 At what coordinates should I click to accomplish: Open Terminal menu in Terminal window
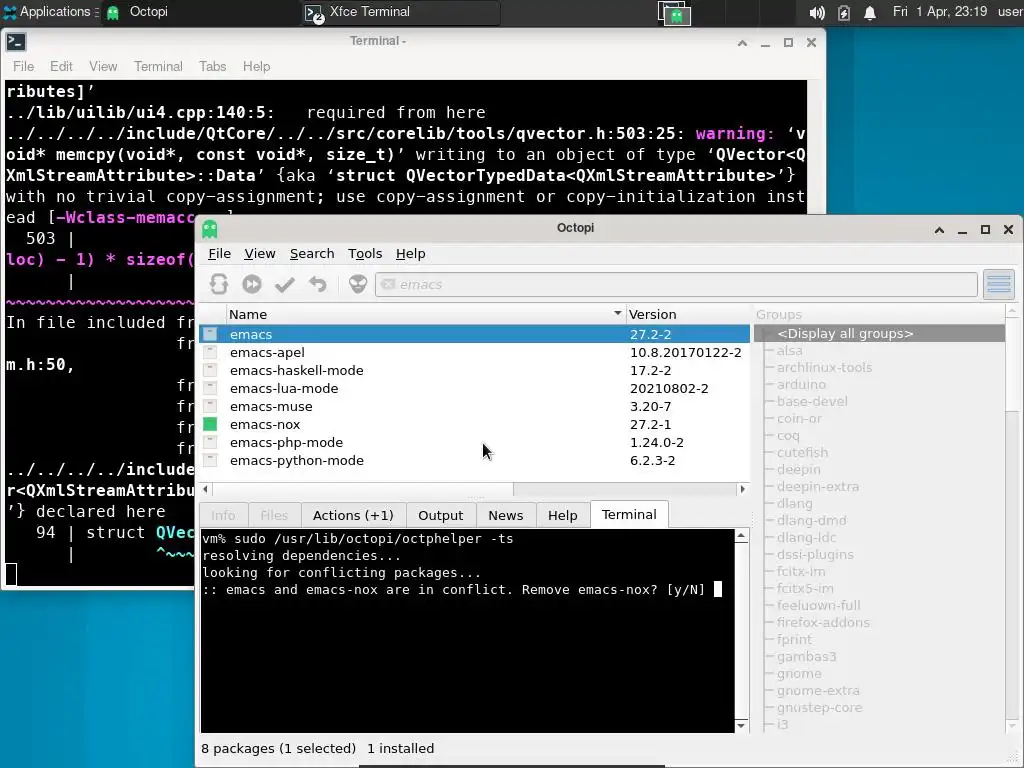[x=158, y=67]
